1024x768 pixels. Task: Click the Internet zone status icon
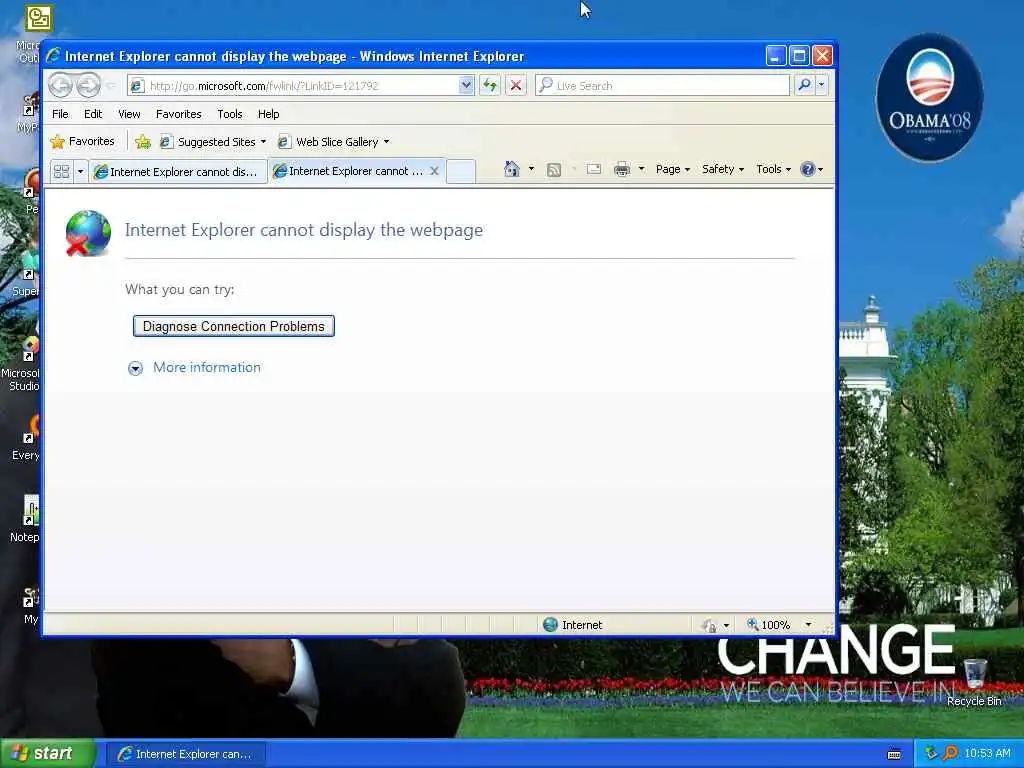551,624
